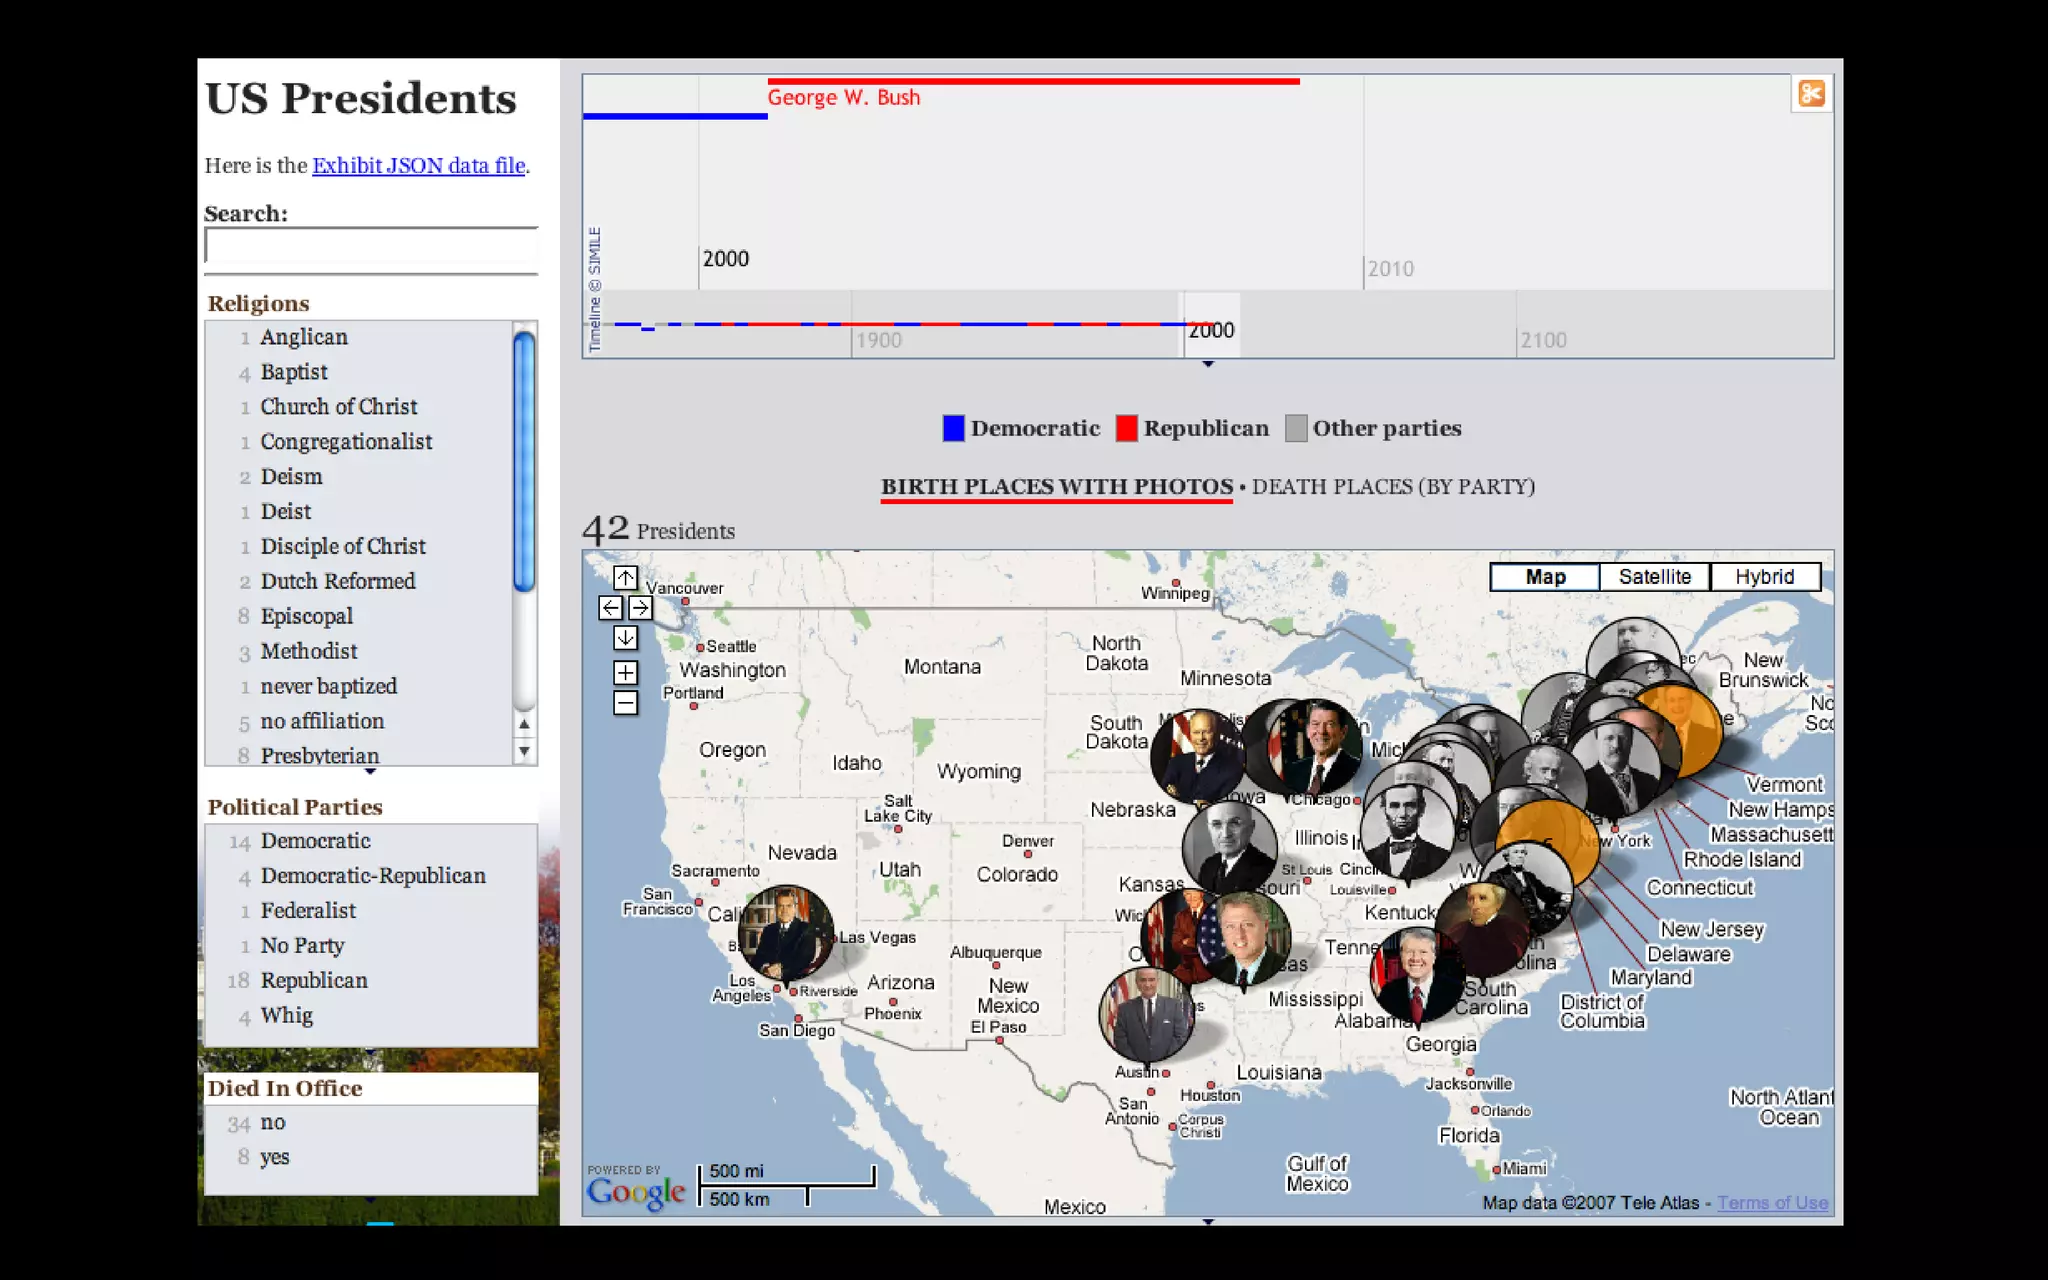This screenshot has width=2048, height=1280.
Task: Zoom out the map with minus button
Action: tap(625, 703)
